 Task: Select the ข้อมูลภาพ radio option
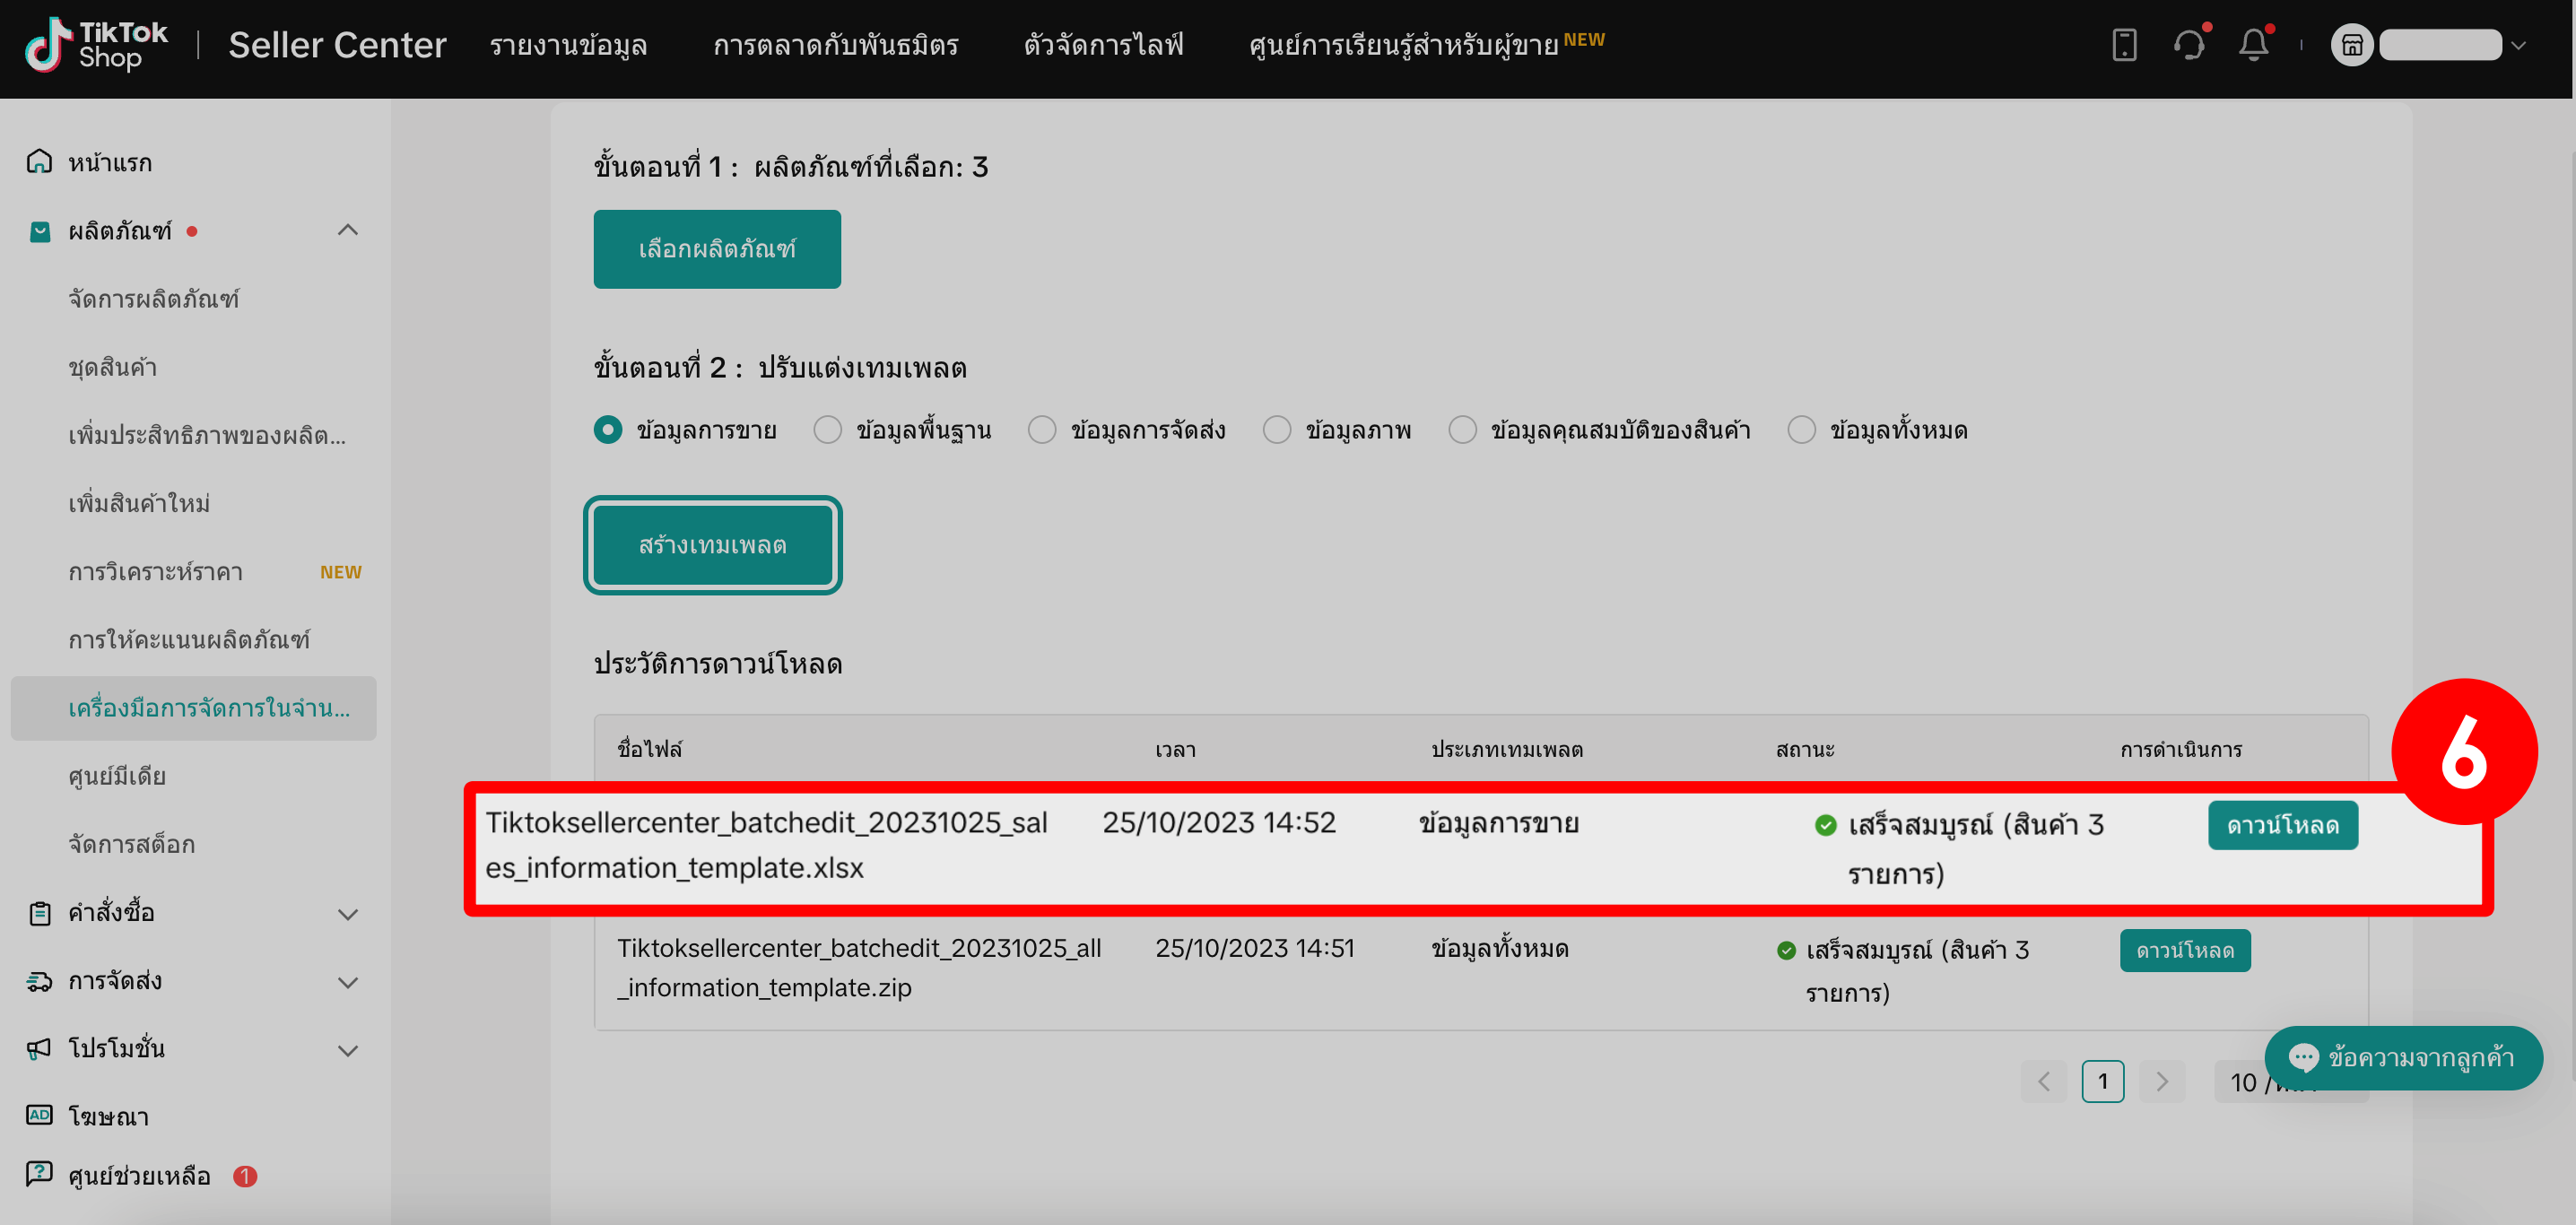1277,429
